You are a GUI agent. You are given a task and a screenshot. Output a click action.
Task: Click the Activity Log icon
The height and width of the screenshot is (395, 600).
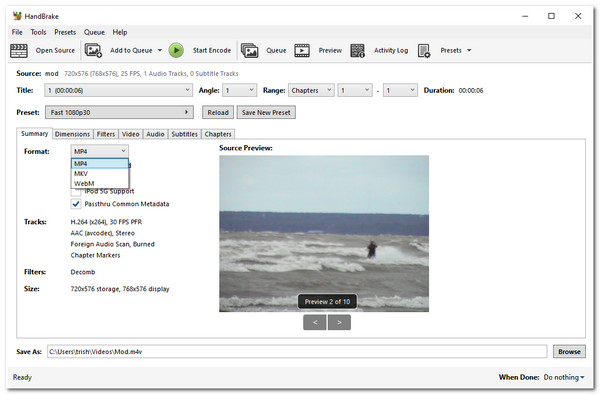pos(357,51)
